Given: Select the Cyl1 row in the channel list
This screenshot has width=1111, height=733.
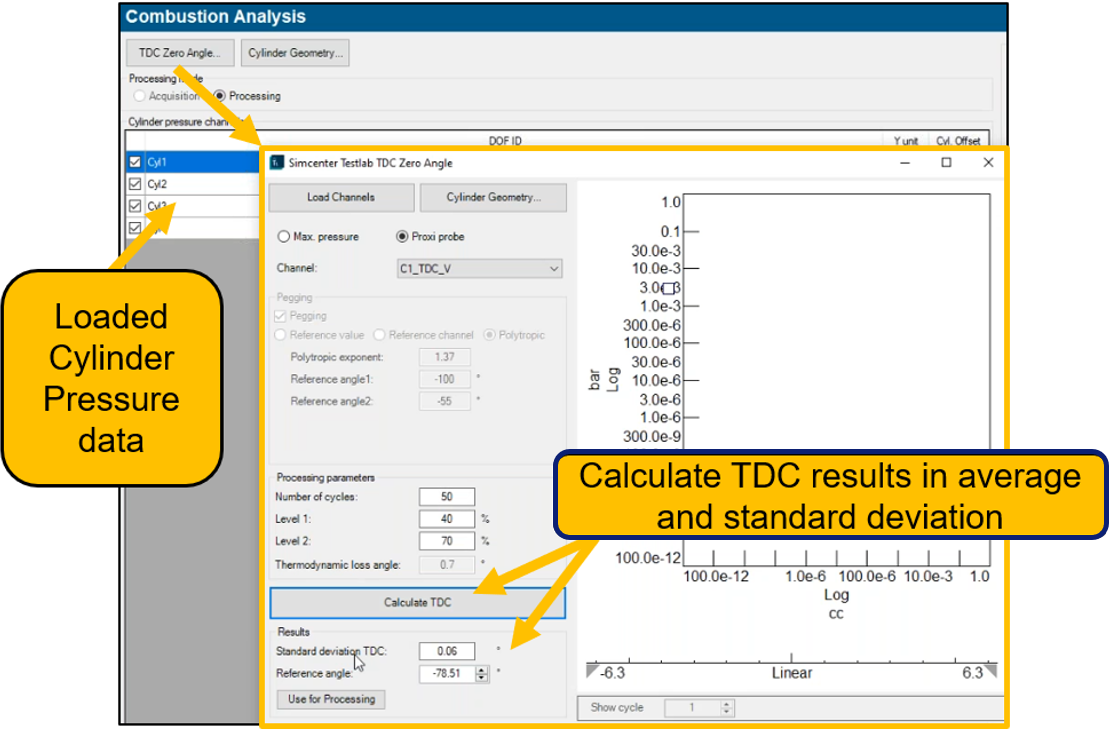Looking at the screenshot, I should [193, 162].
